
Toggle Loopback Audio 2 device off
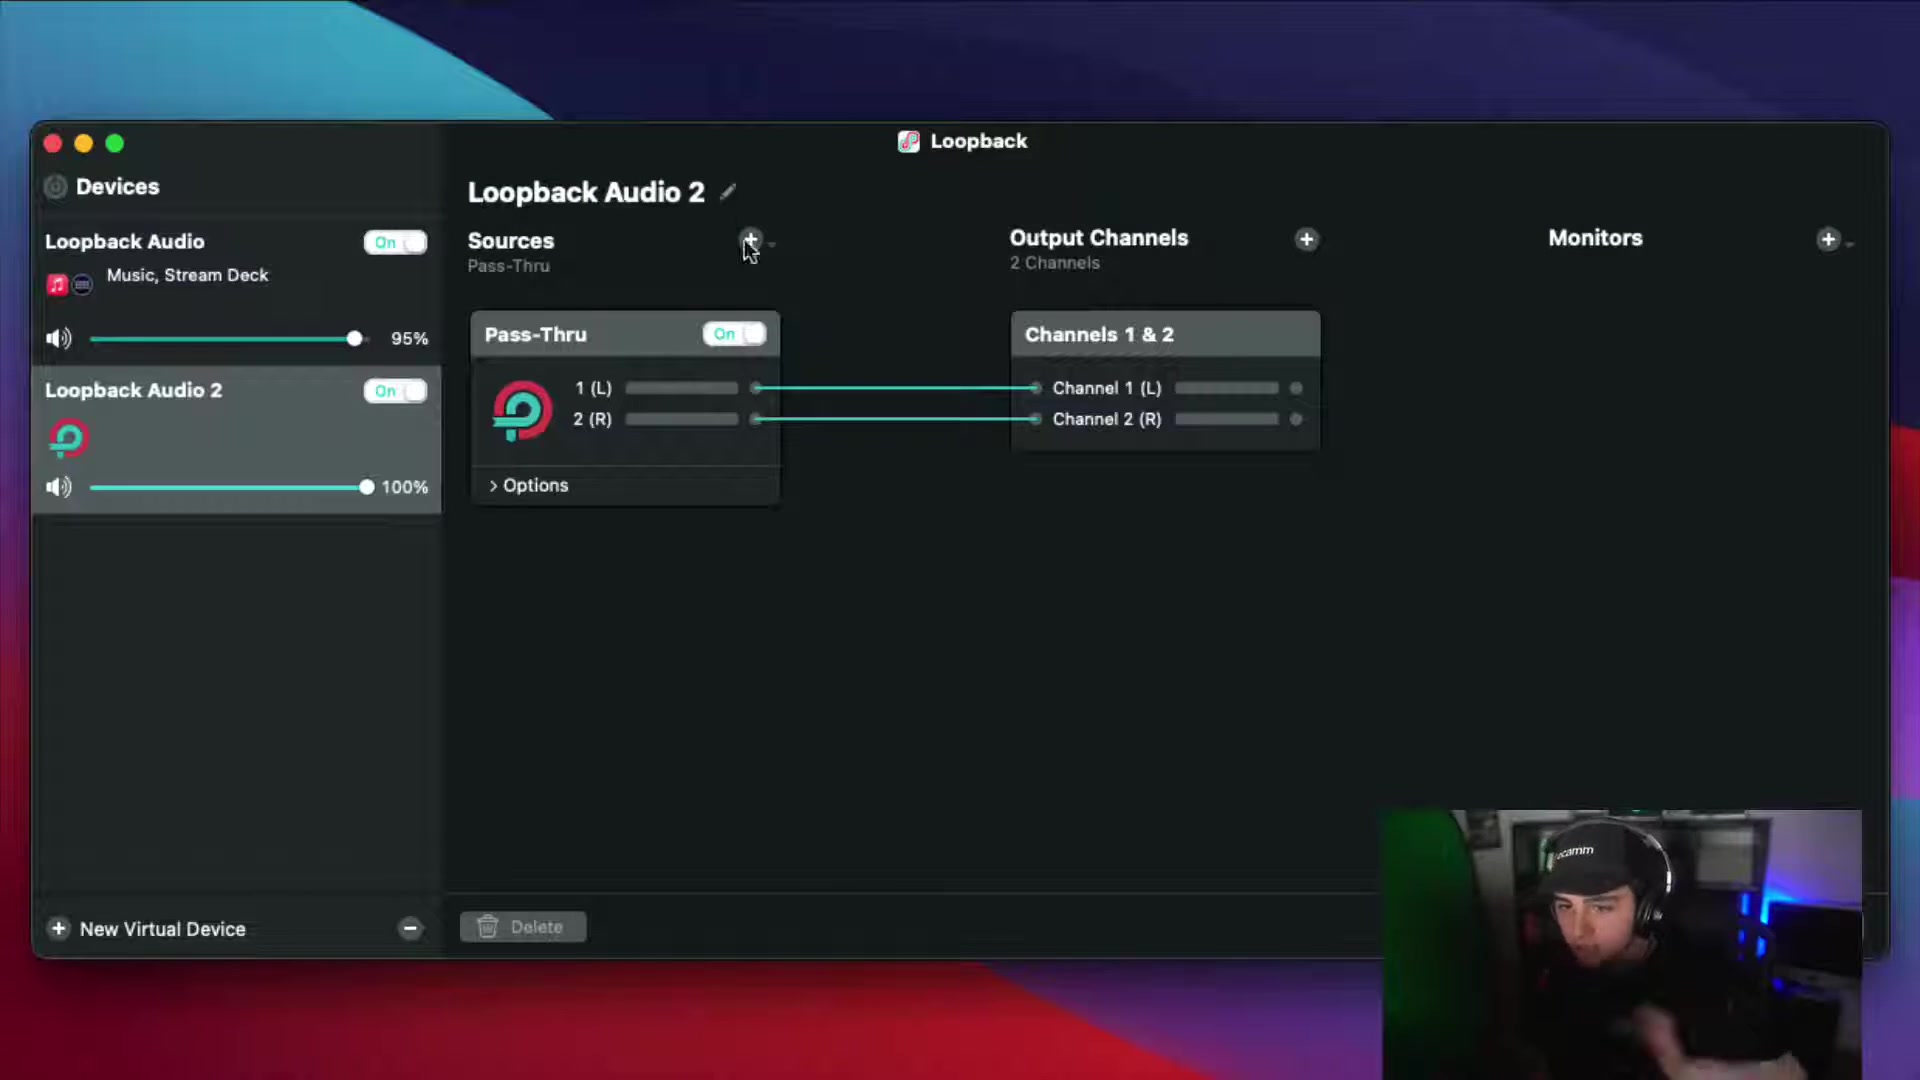[x=395, y=391]
